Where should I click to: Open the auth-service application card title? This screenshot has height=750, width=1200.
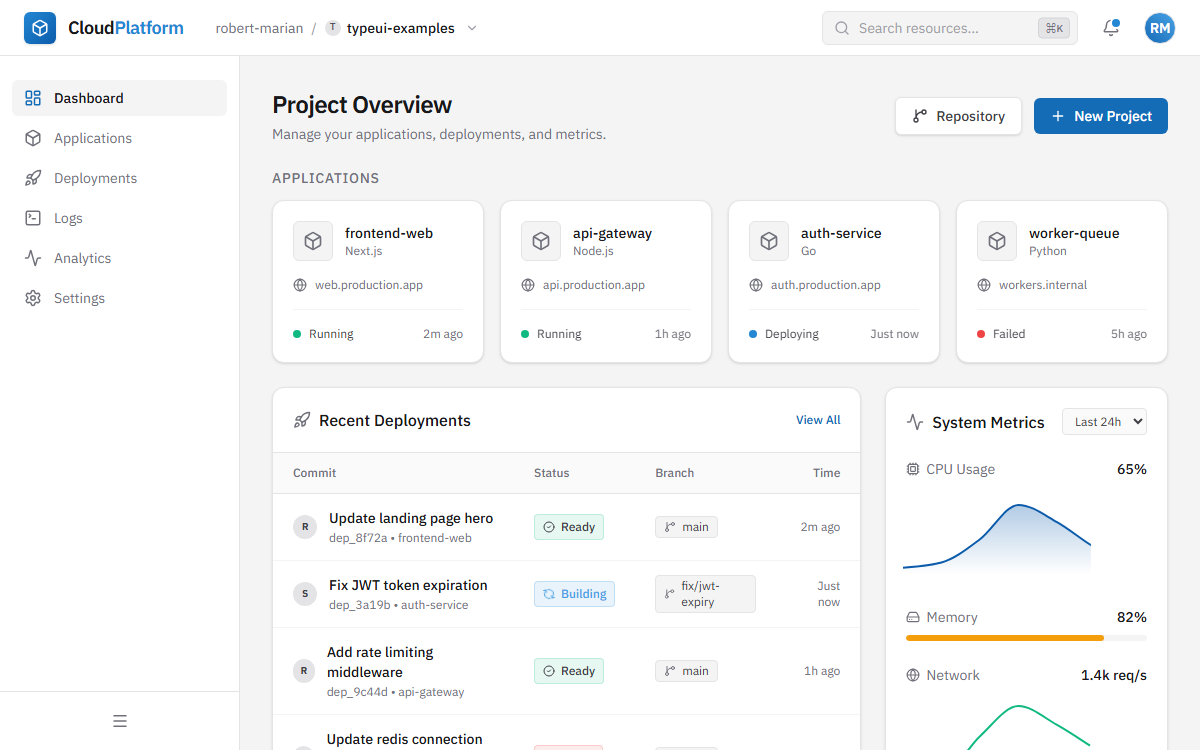(x=841, y=233)
